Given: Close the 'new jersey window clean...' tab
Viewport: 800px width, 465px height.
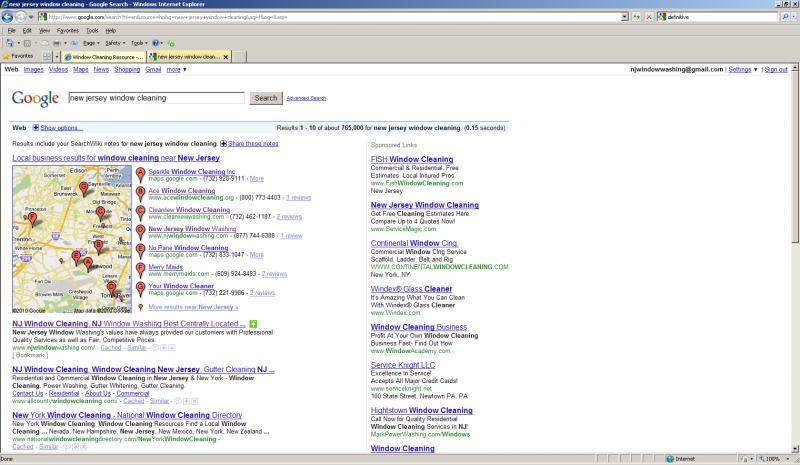Looking at the screenshot, I should coord(226,57).
